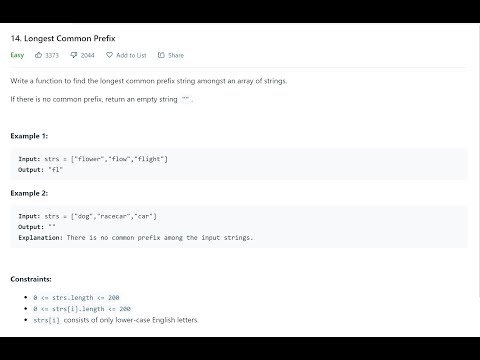Click the like count 3373
This screenshot has width=480, height=360.
pos(52,55)
